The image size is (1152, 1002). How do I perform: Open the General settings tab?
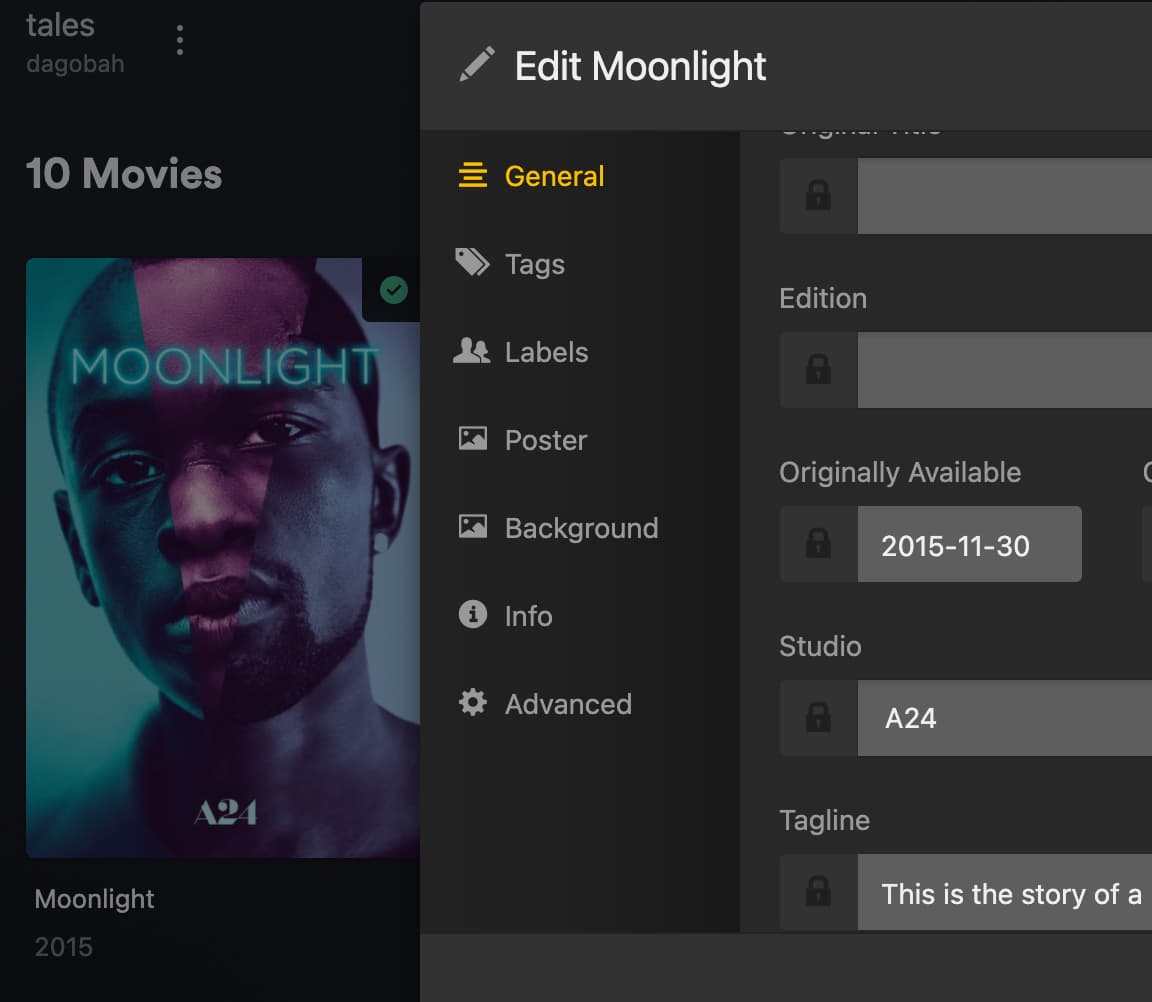530,176
